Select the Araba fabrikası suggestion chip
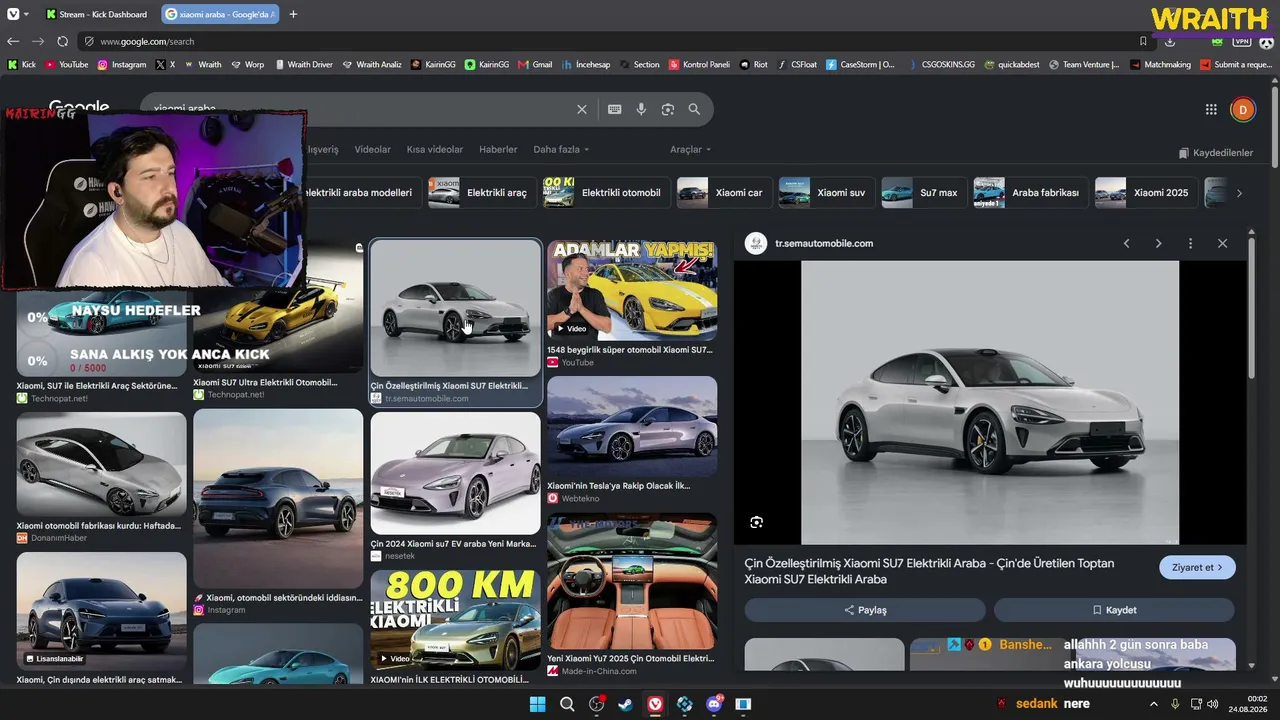Image resolution: width=1280 pixels, height=720 pixels. (1031, 193)
